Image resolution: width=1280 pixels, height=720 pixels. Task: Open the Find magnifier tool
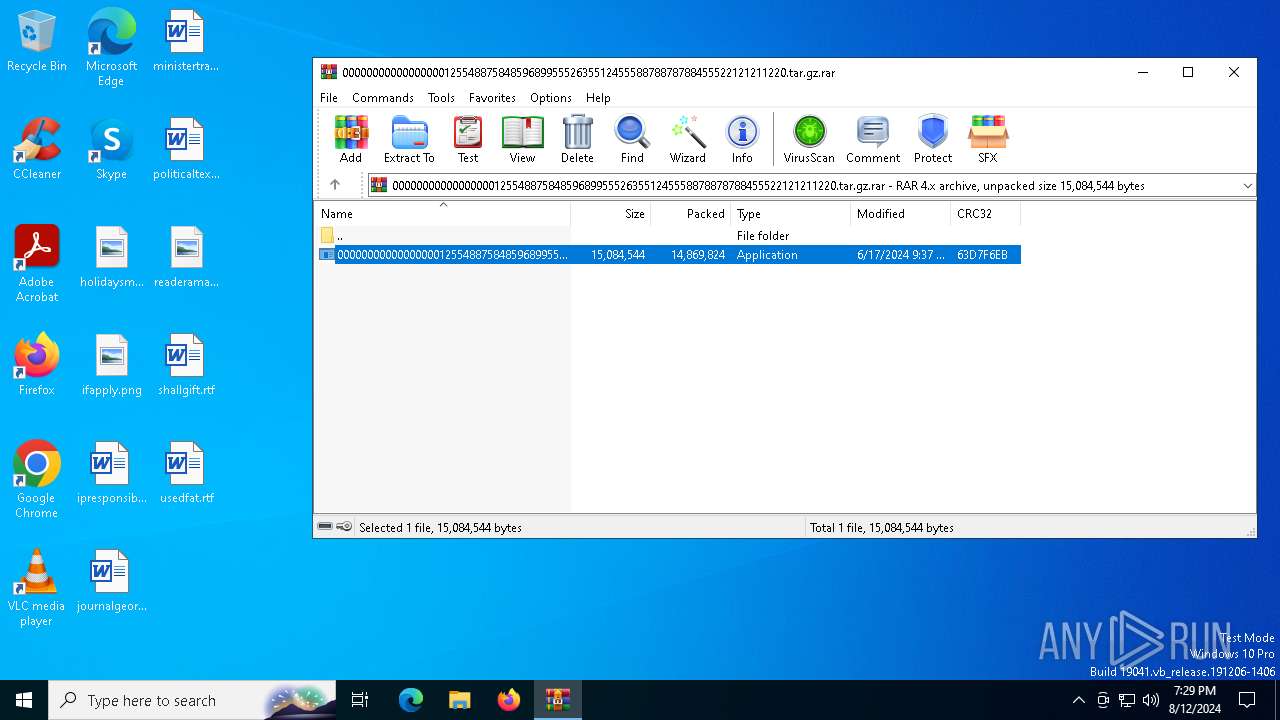click(632, 139)
